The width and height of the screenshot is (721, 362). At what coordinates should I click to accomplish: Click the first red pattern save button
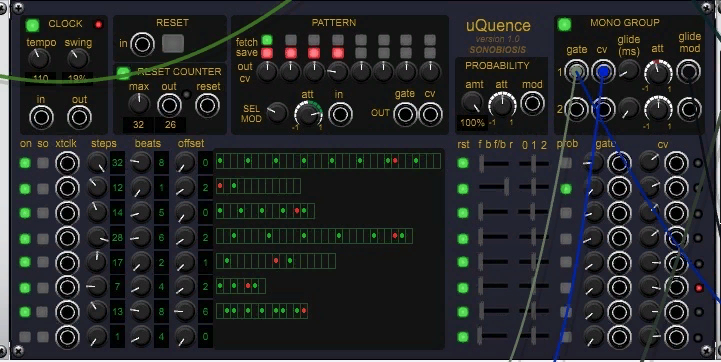tap(267, 53)
